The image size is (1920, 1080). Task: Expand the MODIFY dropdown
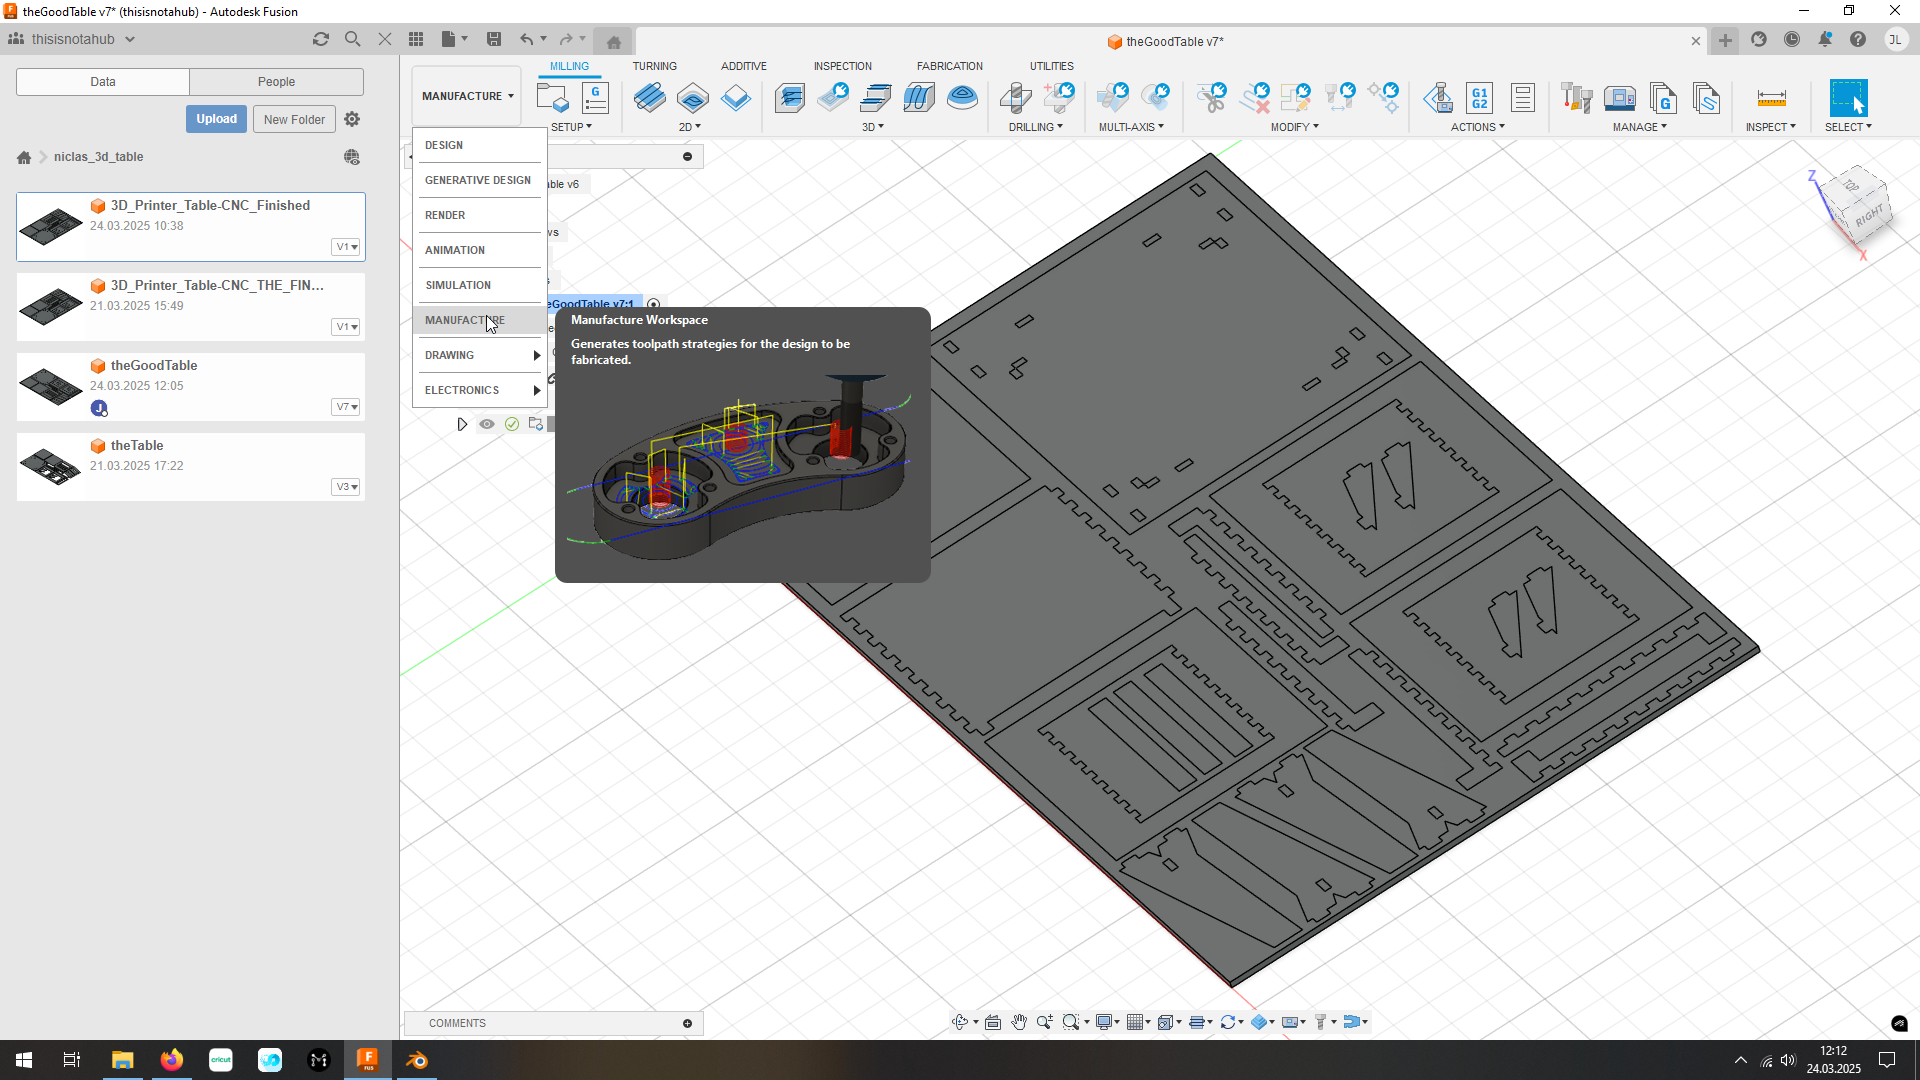(x=1295, y=127)
